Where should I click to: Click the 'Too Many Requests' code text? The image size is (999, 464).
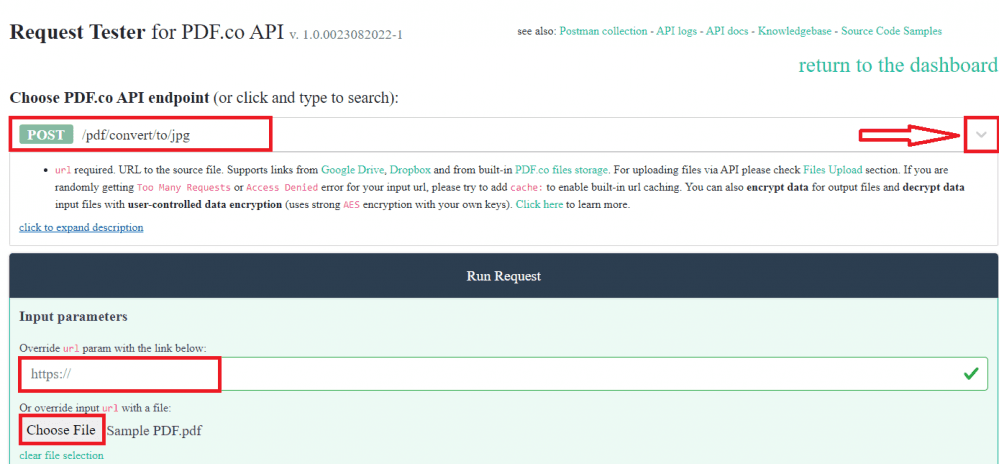click(x=184, y=188)
